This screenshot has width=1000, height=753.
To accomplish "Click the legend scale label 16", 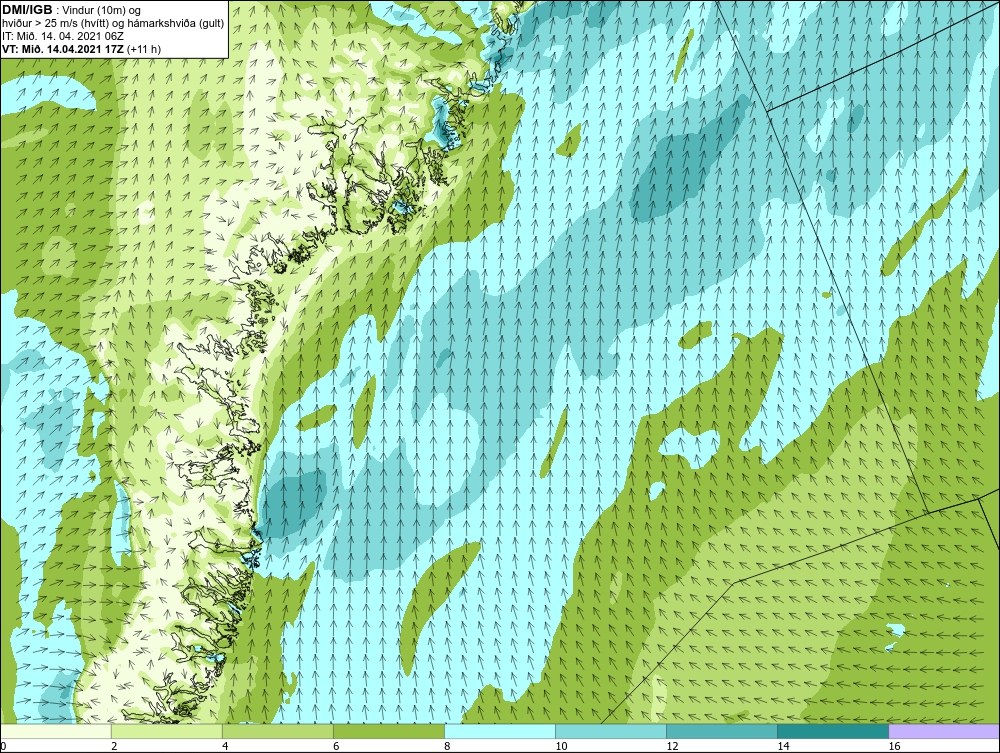I will point(894,746).
